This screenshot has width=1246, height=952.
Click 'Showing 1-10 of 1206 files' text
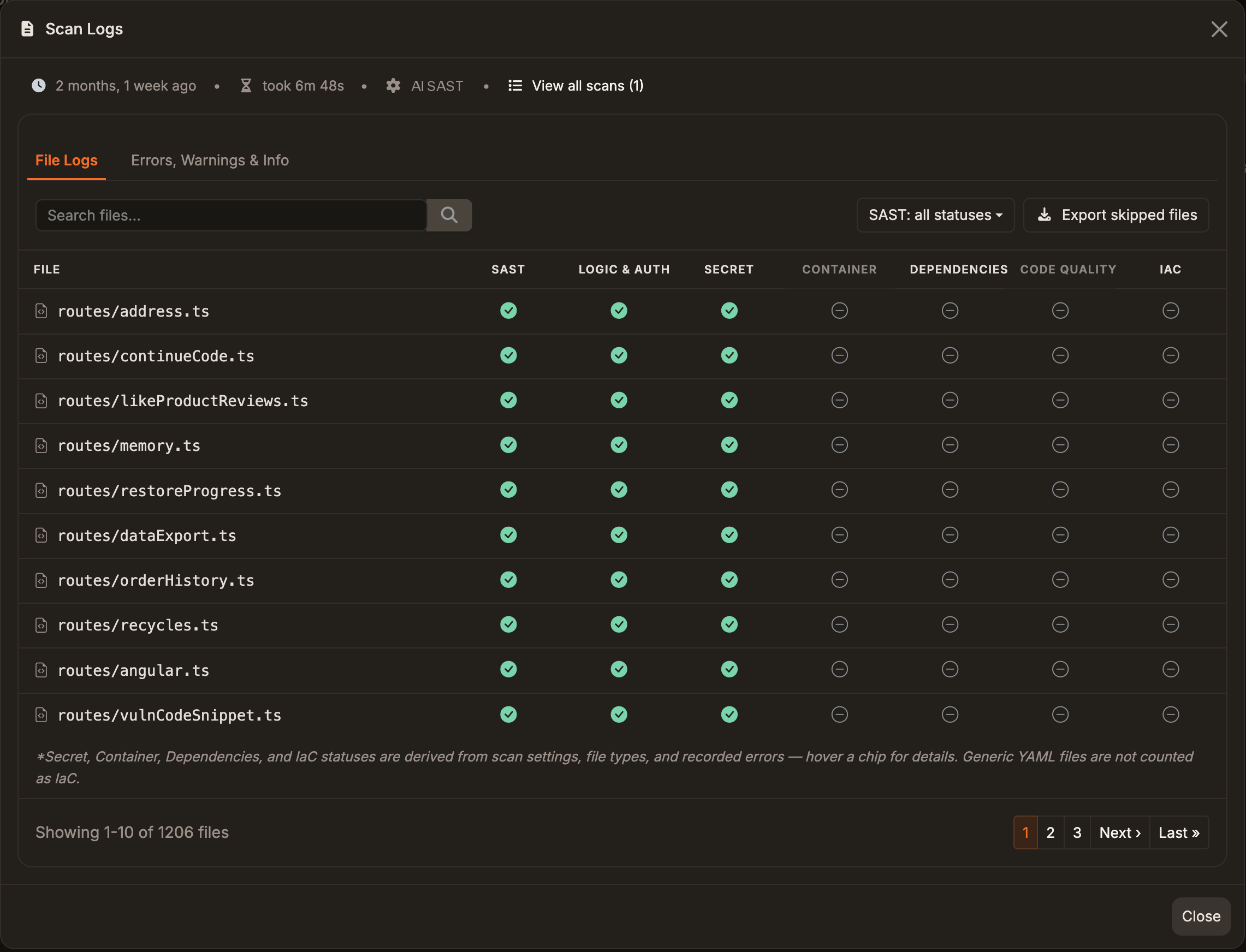[x=132, y=832]
